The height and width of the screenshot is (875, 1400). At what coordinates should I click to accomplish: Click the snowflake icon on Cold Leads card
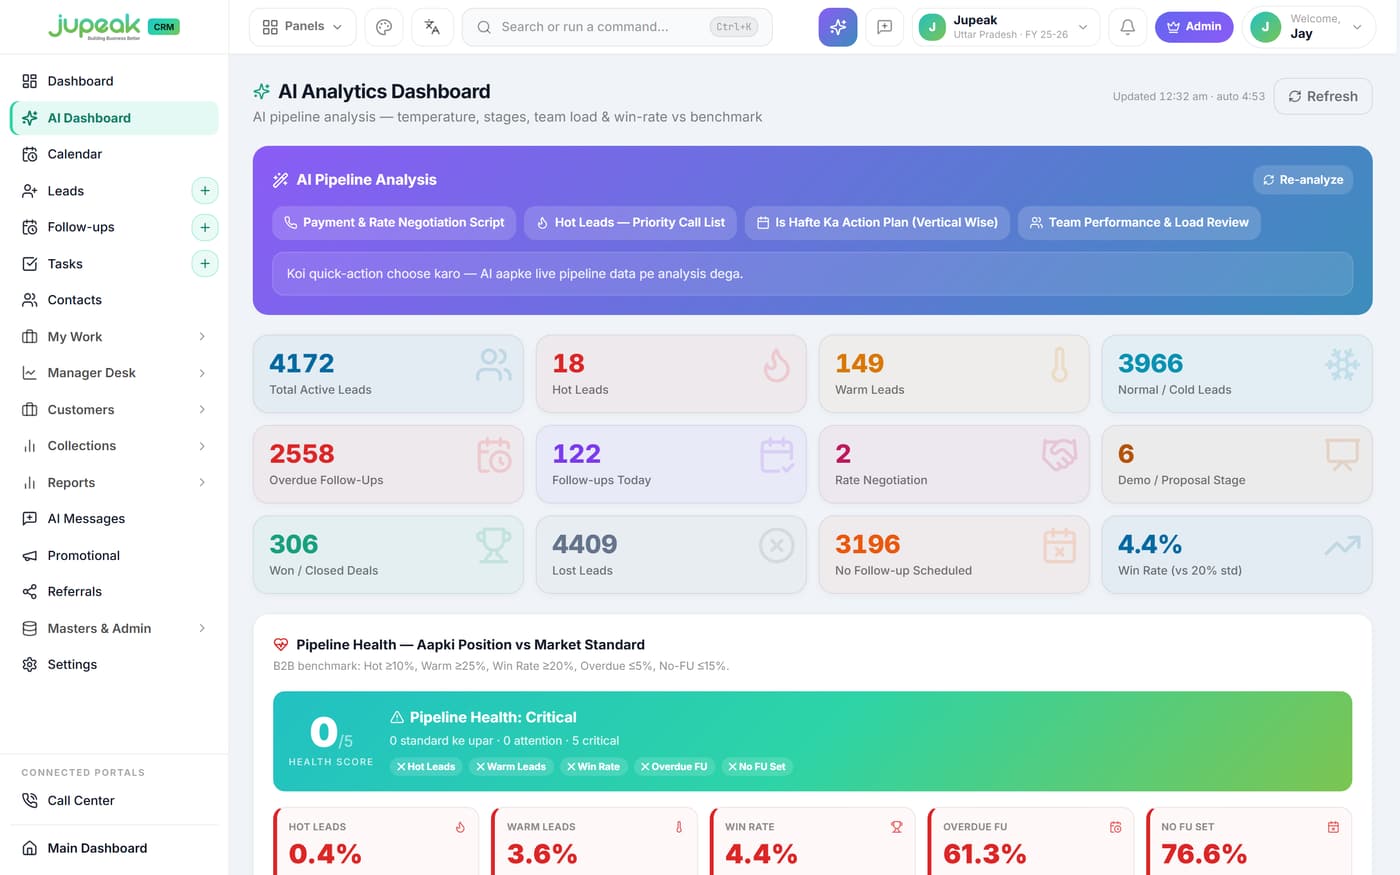pyautogui.click(x=1342, y=365)
